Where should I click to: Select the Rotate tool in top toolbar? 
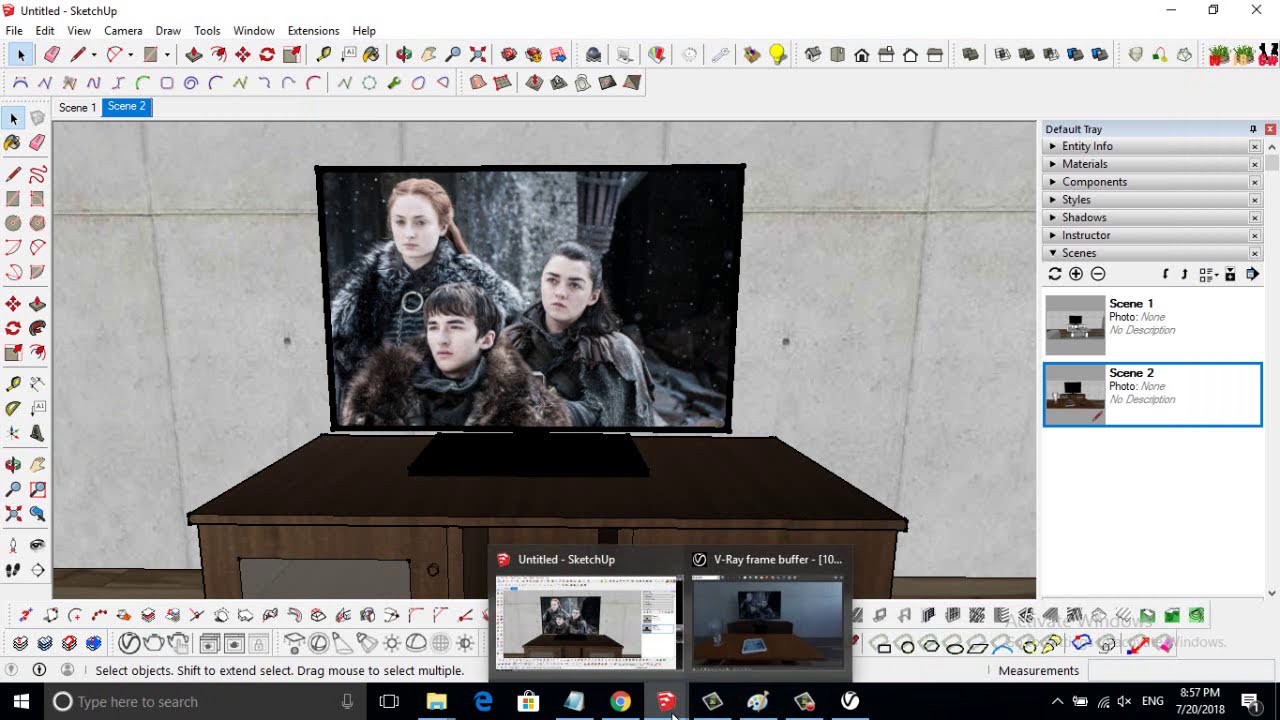[267, 55]
